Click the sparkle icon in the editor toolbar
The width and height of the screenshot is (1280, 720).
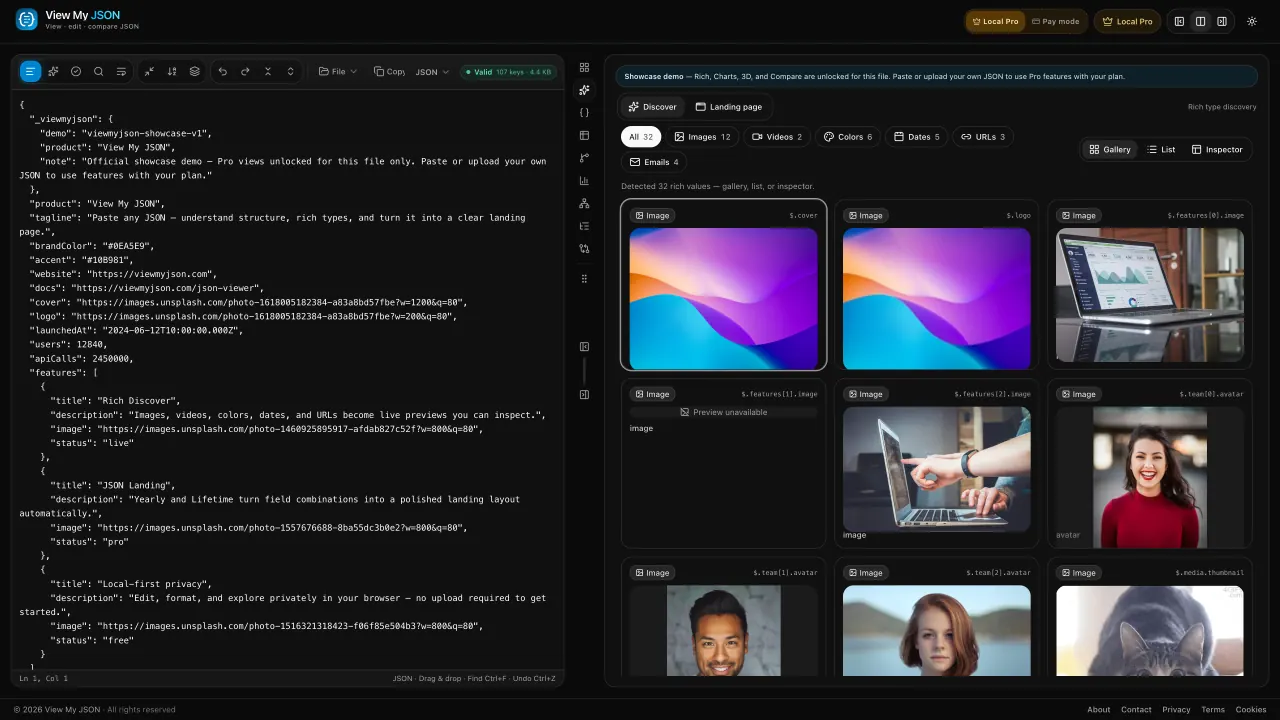coord(53,72)
